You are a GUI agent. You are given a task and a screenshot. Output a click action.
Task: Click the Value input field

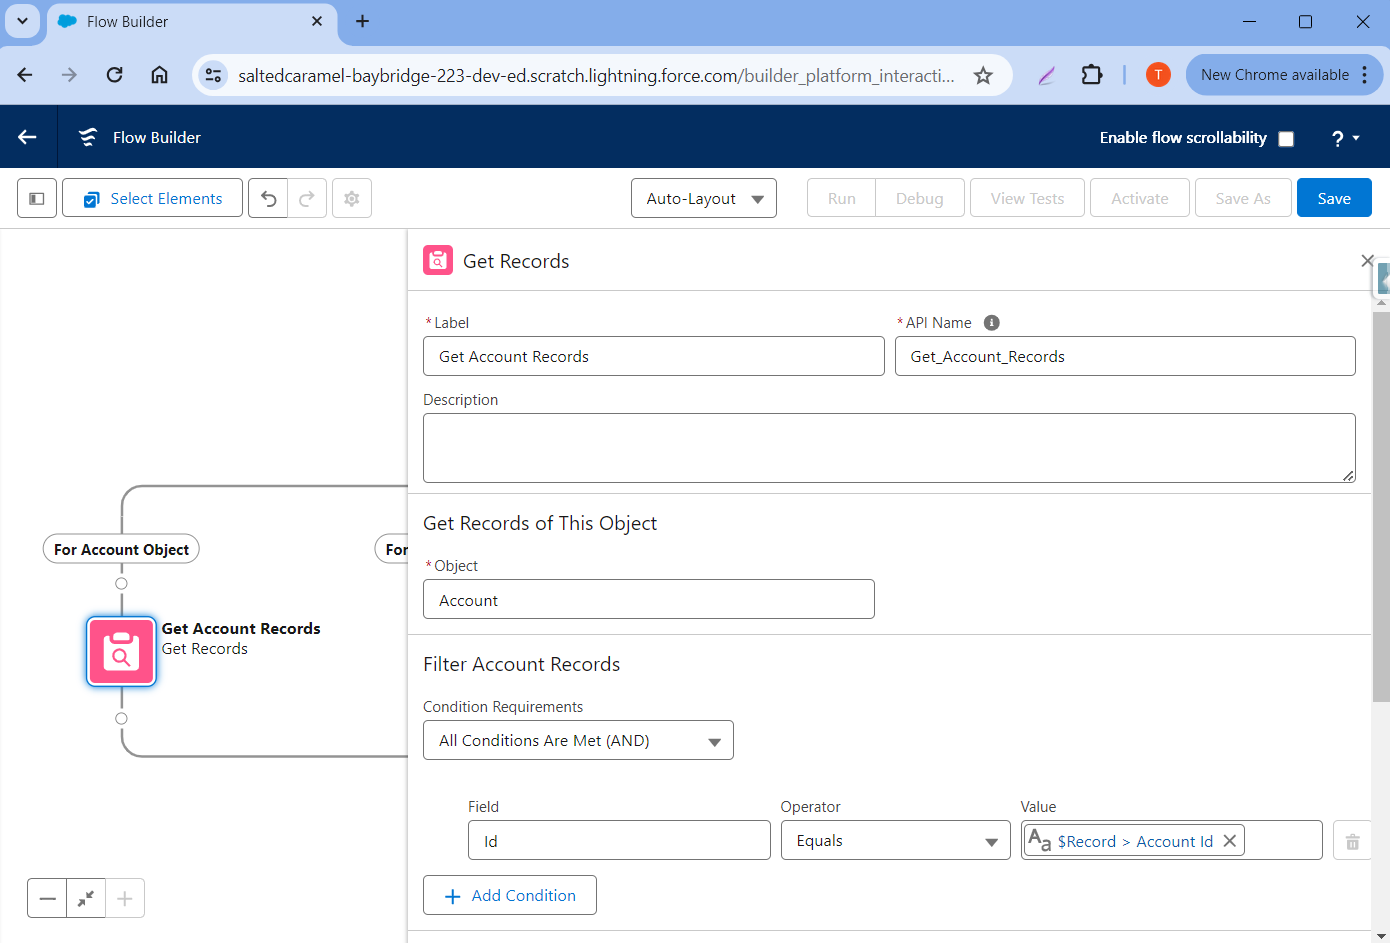1172,840
